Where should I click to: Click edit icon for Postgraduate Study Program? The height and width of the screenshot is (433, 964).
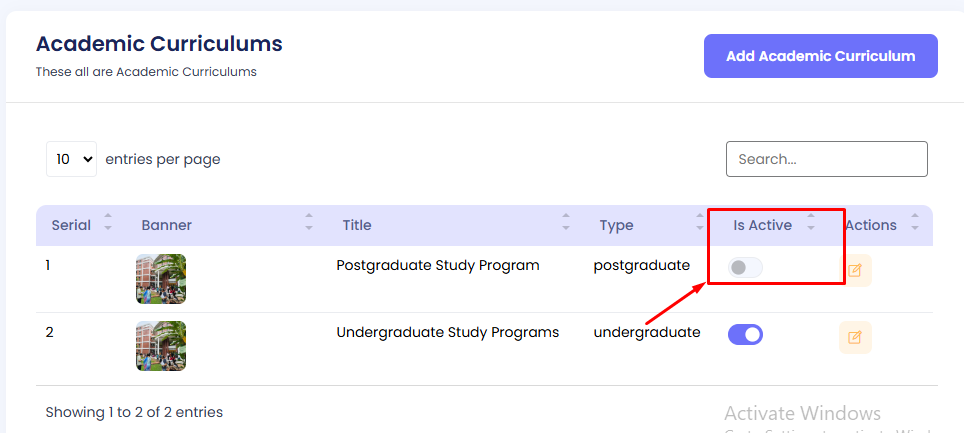[855, 270]
